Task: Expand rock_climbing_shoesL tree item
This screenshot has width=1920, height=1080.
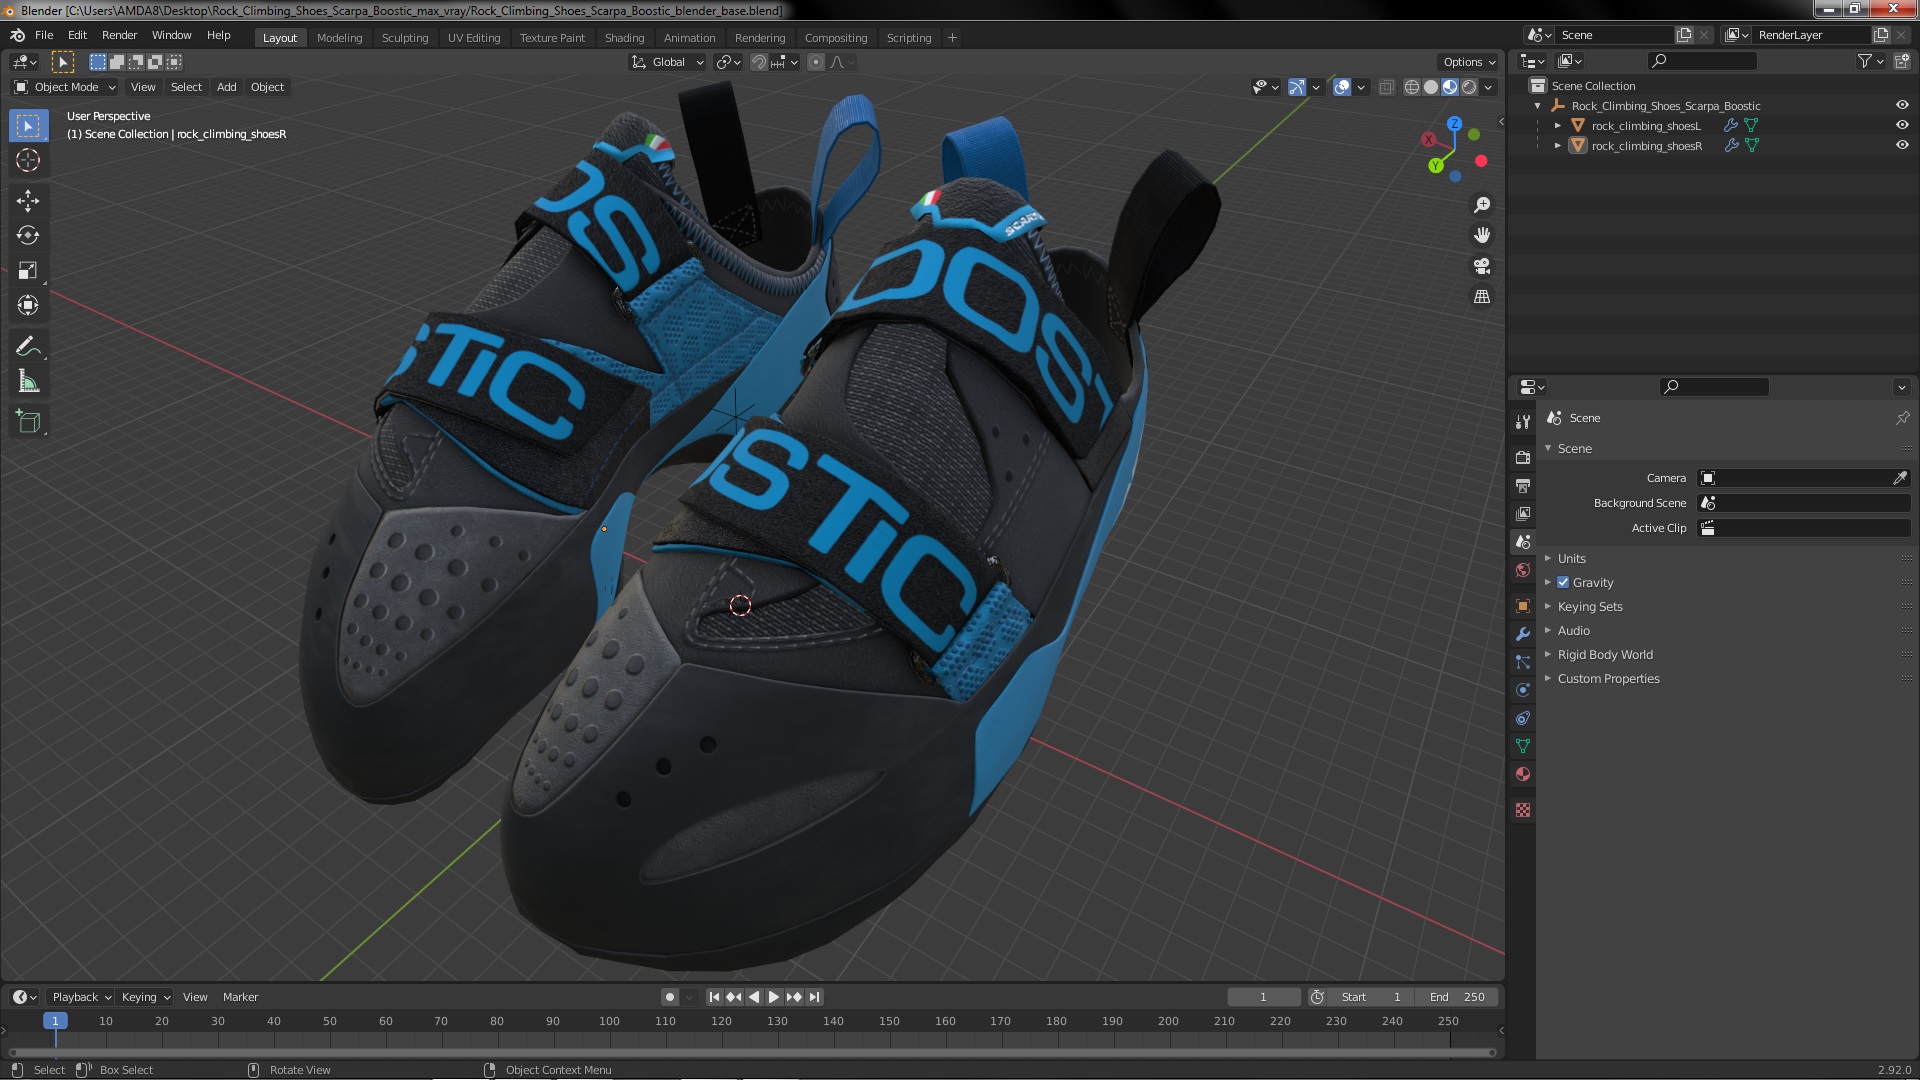Action: tap(1557, 125)
